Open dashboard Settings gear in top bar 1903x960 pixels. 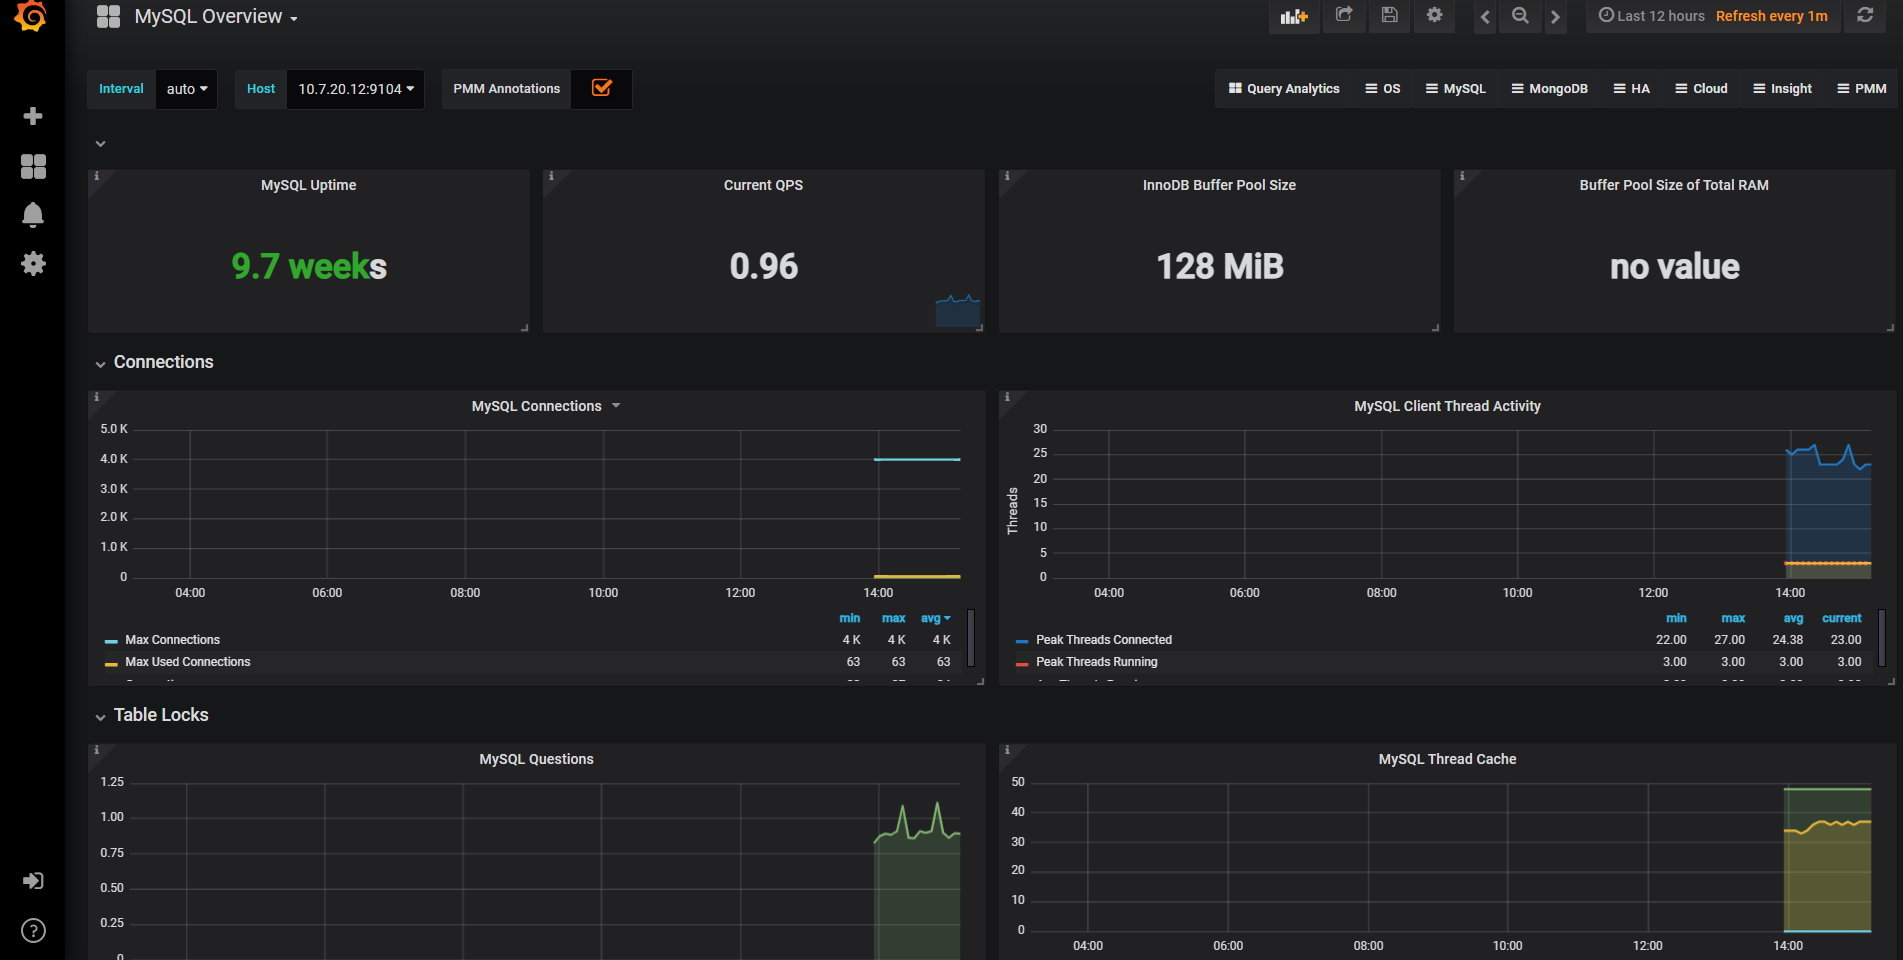(x=1435, y=15)
